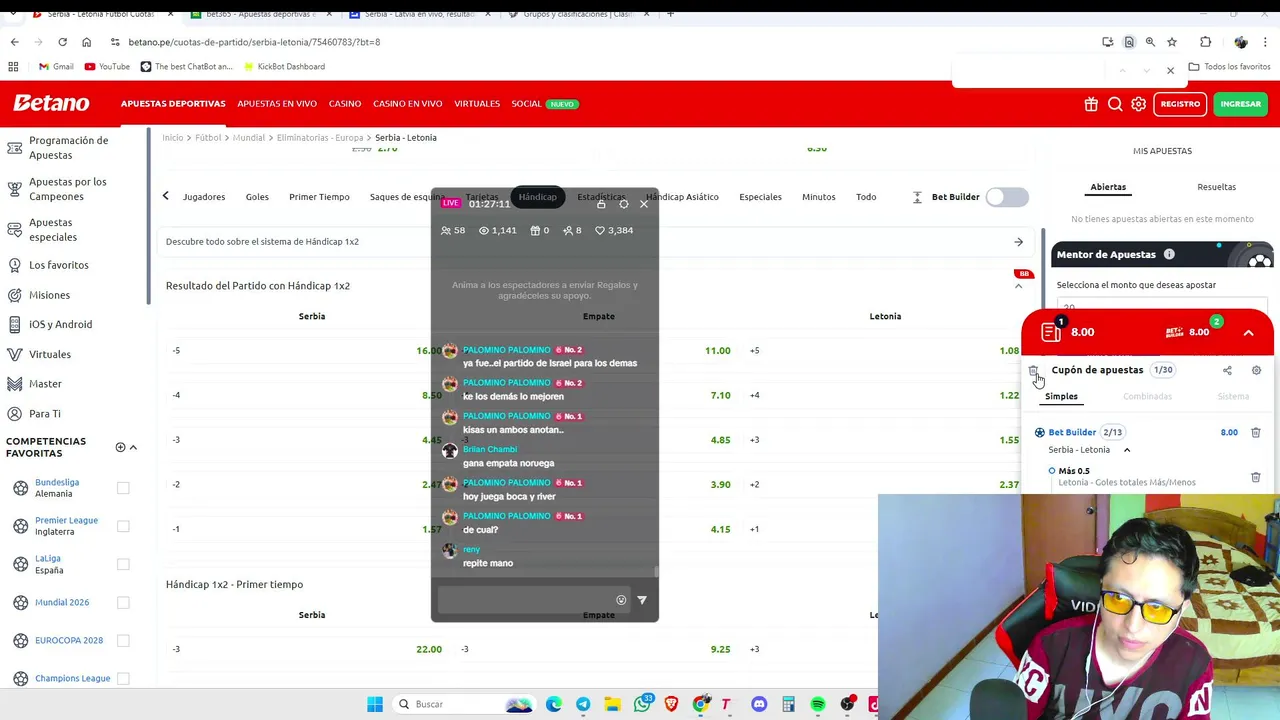Open Discord from the taskbar
Viewport: 1280px width, 720px height.
[759, 704]
